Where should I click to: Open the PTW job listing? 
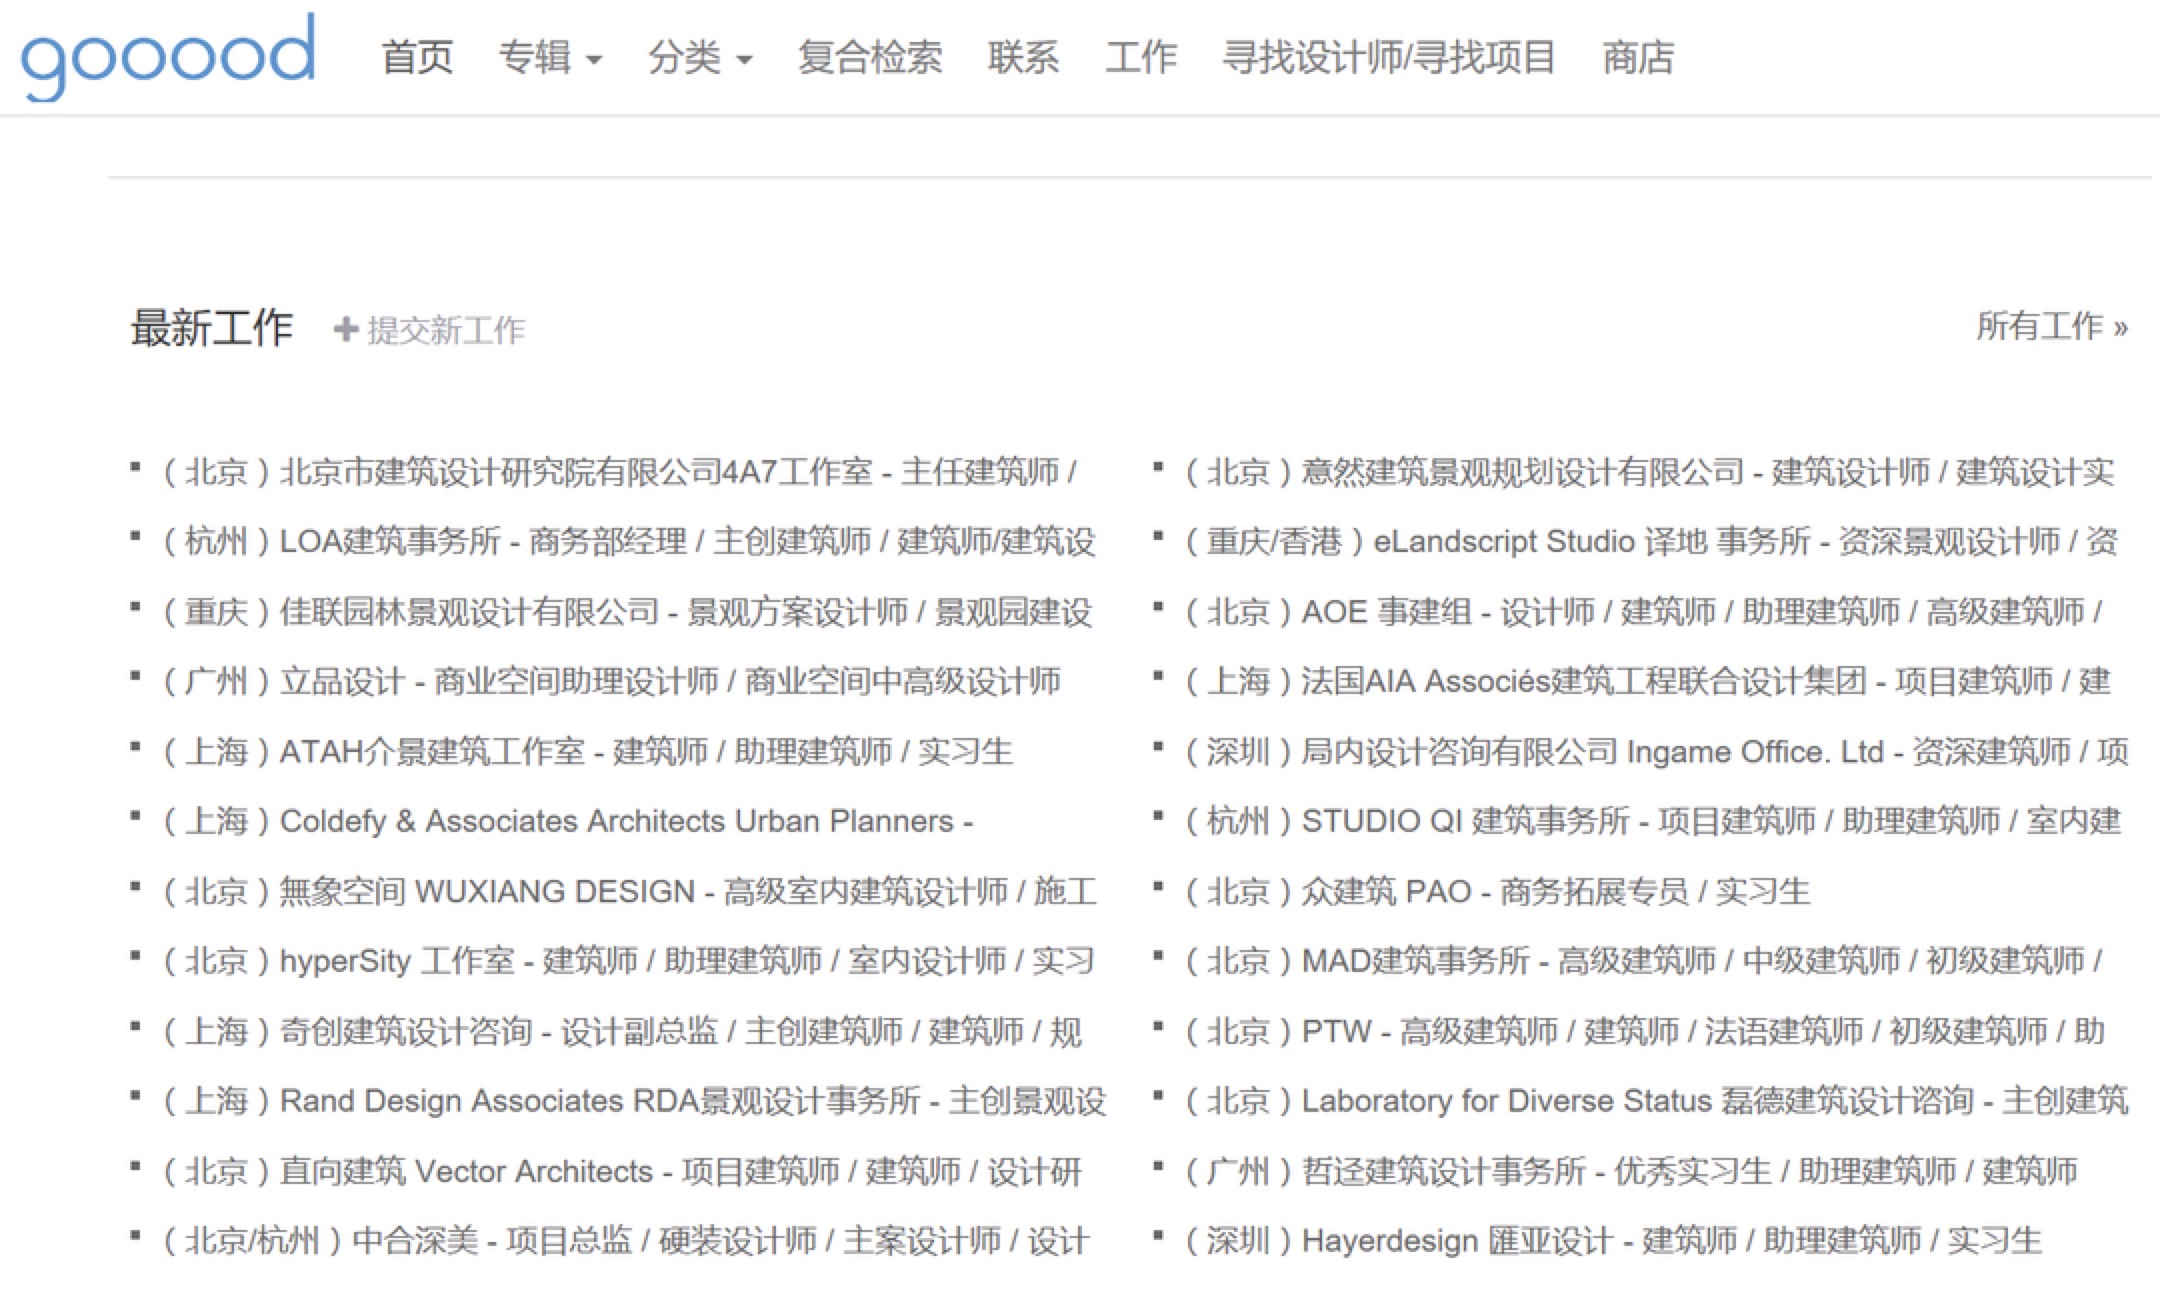pyautogui.click(x=1644, y=1031)
